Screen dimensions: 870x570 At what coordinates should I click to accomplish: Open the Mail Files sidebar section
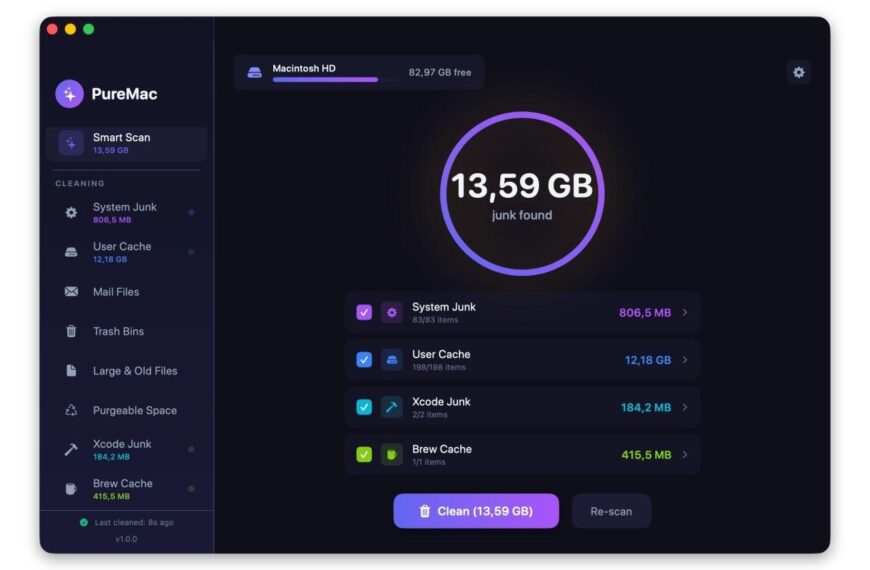[127, 291]
